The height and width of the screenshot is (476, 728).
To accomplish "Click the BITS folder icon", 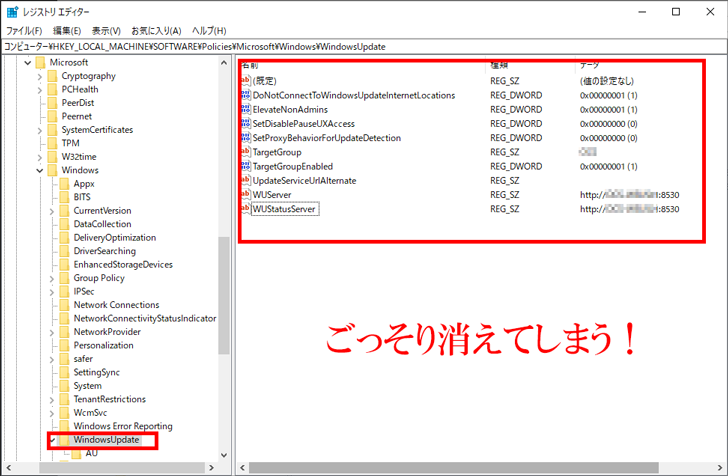I will (65, 197).
